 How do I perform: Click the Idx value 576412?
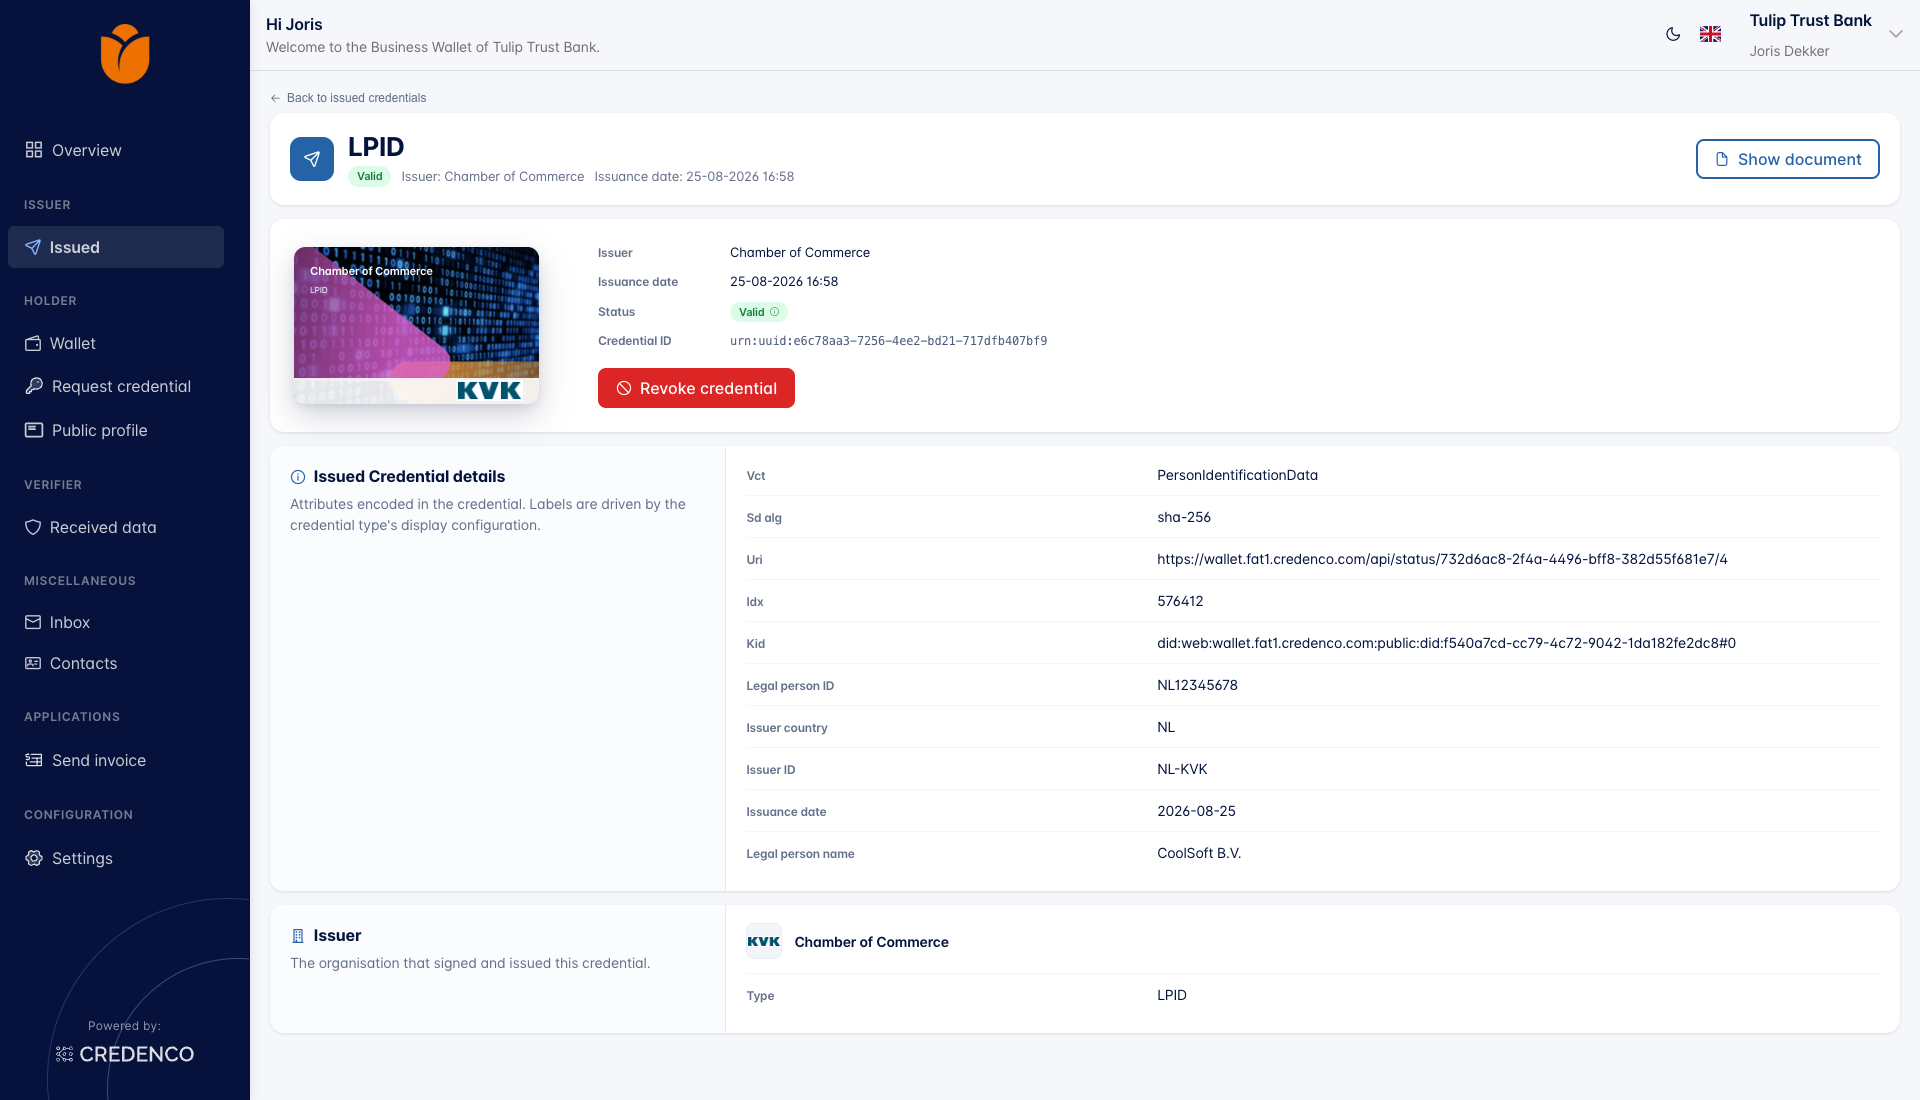1180,601
